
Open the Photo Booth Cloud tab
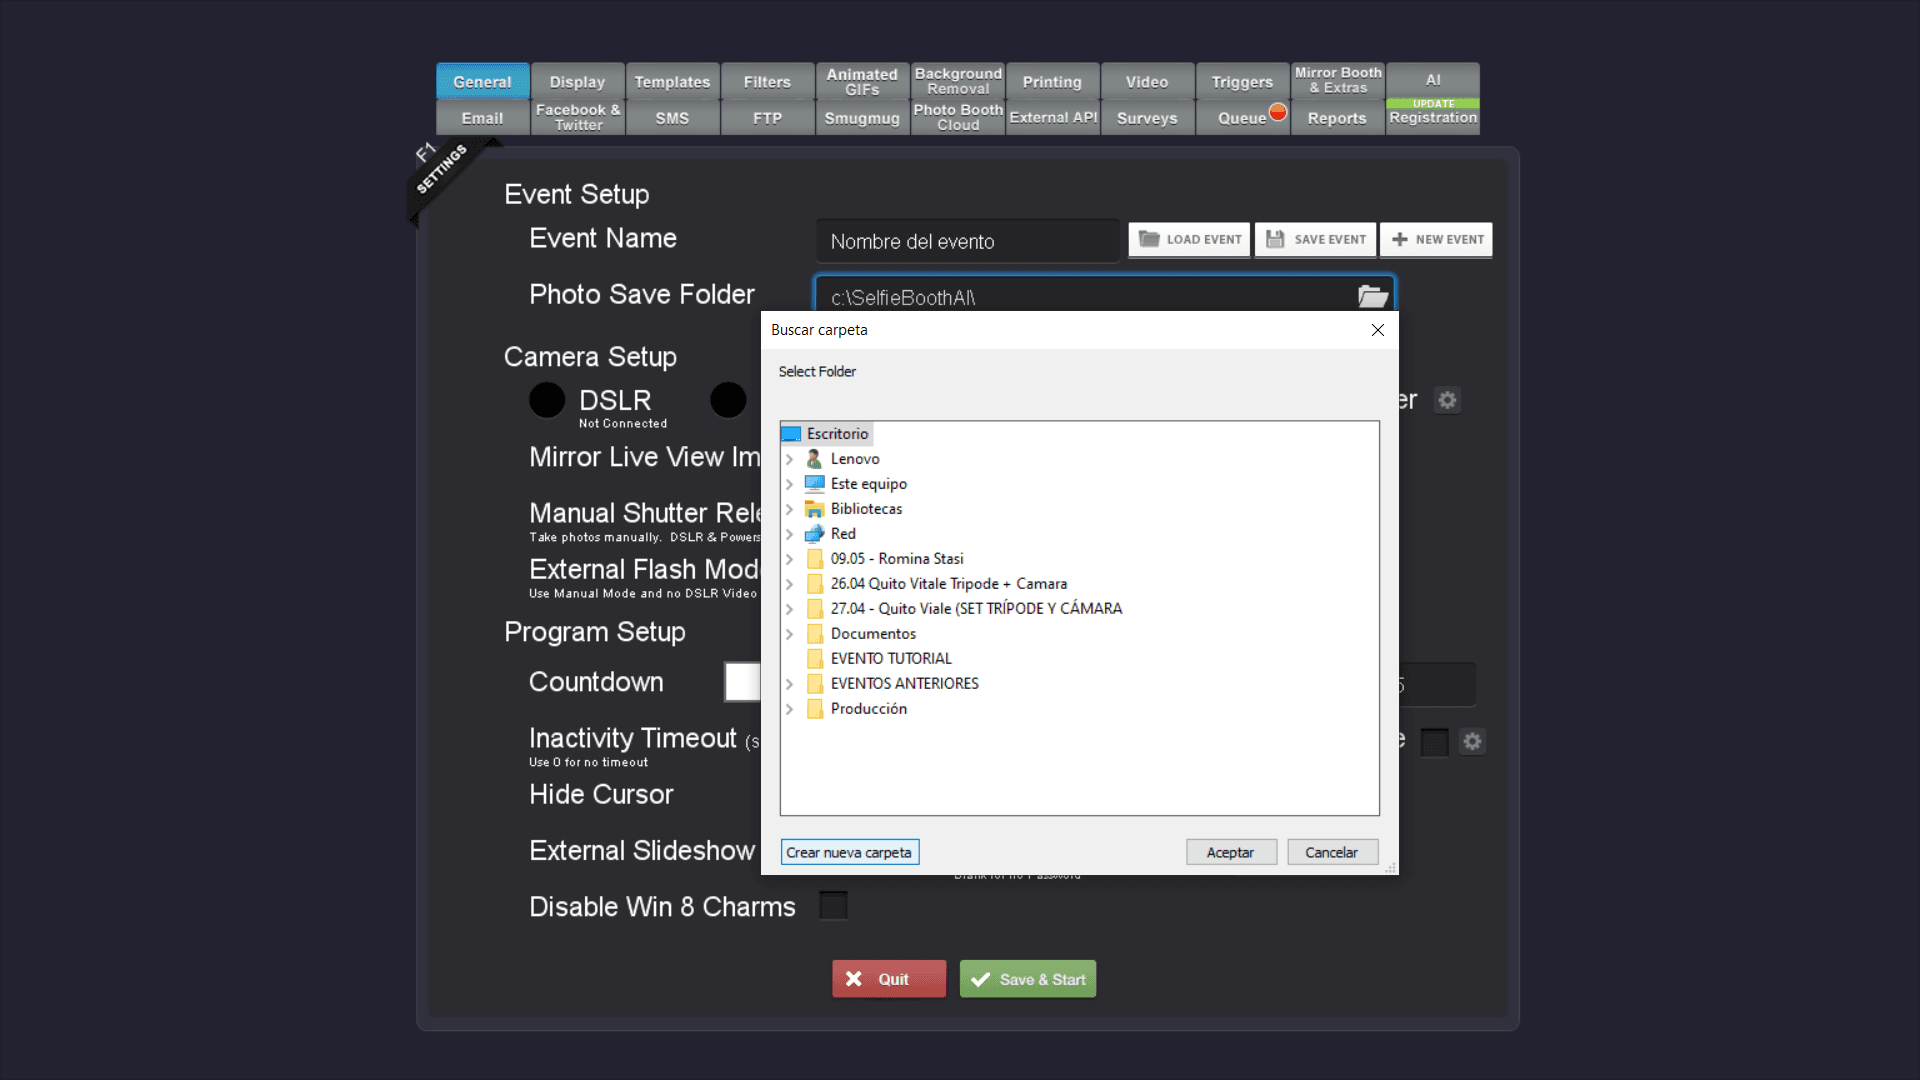coord(958,117)
